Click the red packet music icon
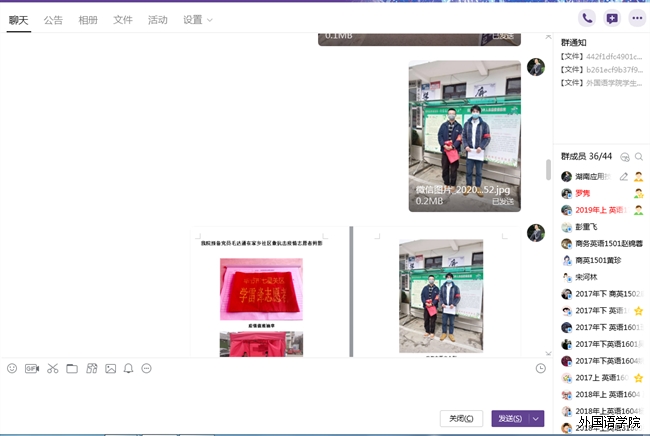The image size is (650, 436). [x=92, y=368]
